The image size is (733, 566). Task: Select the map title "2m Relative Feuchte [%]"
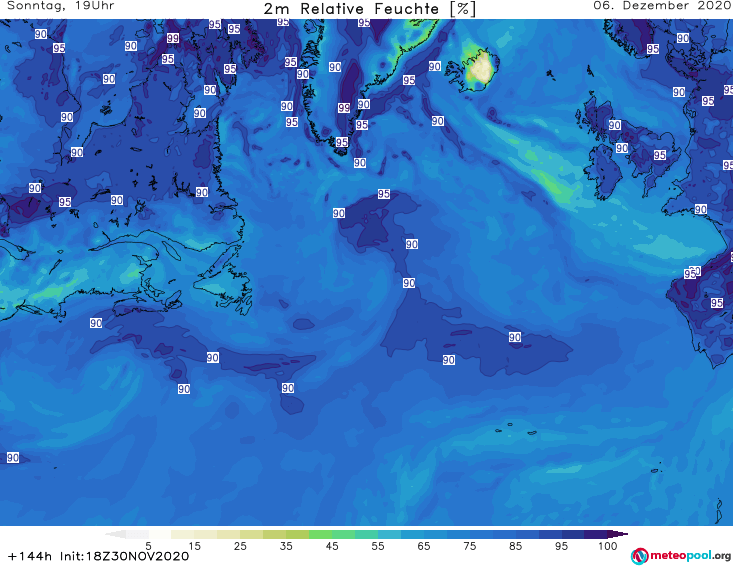click(x=369, y=9)
